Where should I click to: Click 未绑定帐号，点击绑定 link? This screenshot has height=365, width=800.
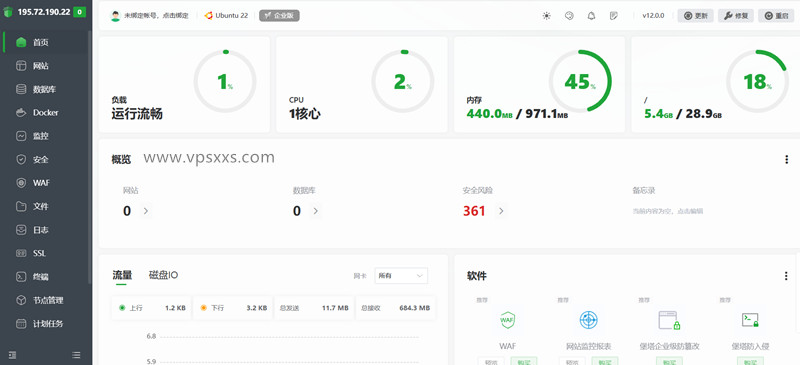[156, 16]
